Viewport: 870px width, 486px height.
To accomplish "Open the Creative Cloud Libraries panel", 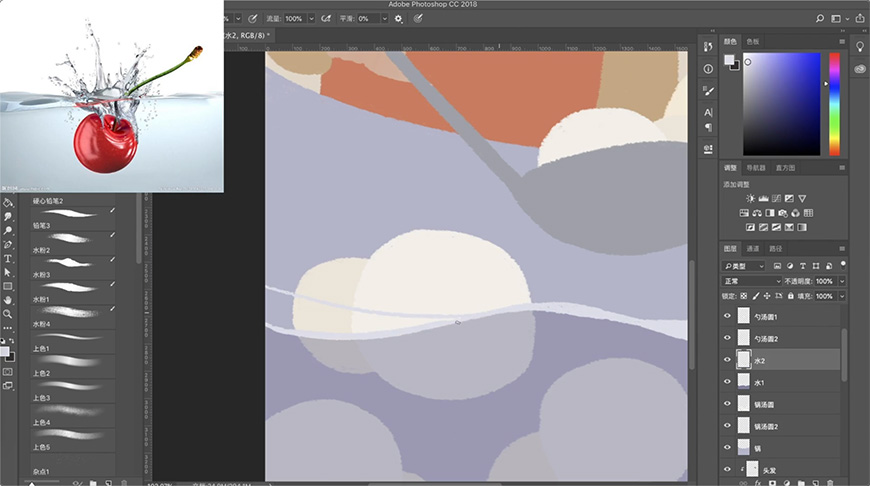I will point(860,69).
